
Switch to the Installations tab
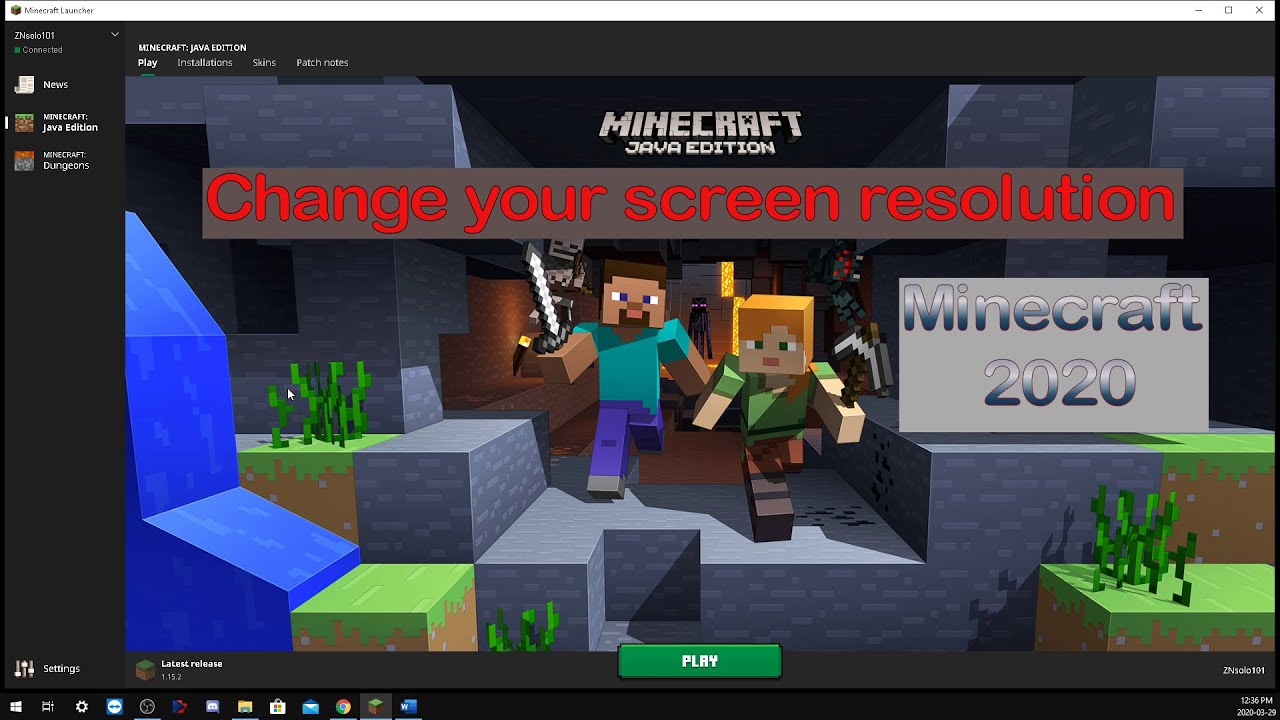coord(205,62)
